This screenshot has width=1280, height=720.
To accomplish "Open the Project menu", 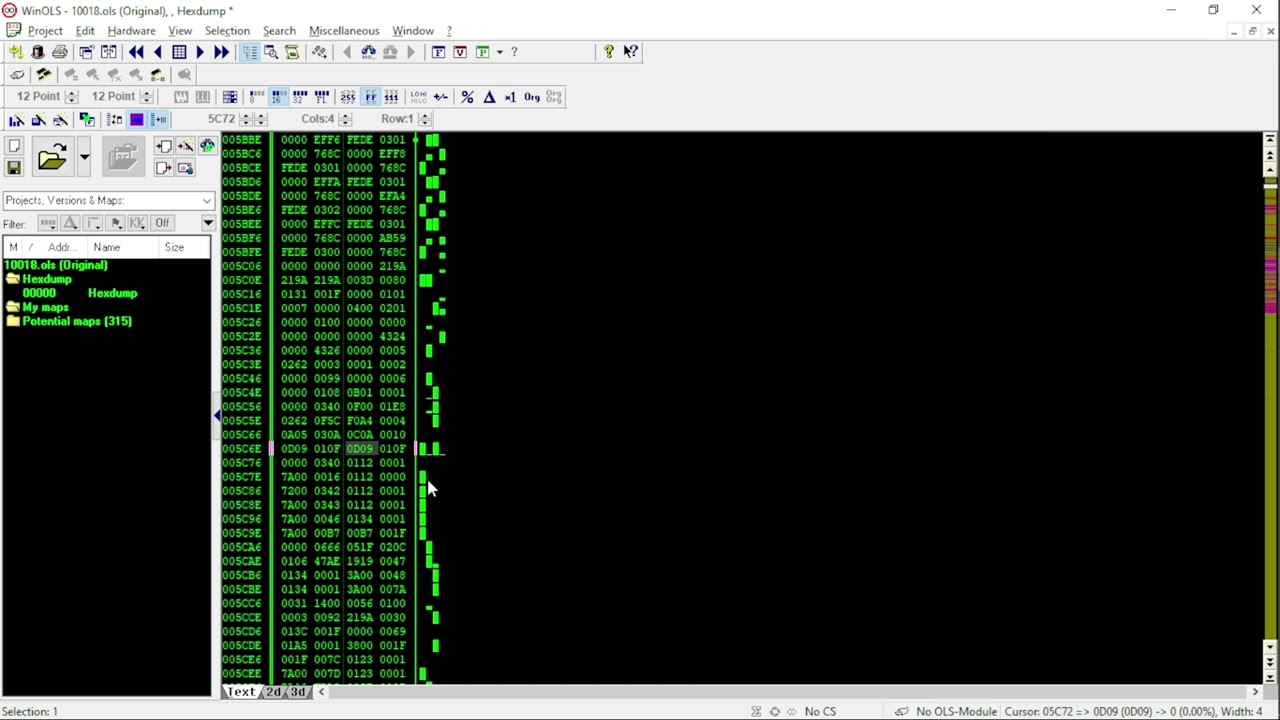I will (x=45, y=31).
